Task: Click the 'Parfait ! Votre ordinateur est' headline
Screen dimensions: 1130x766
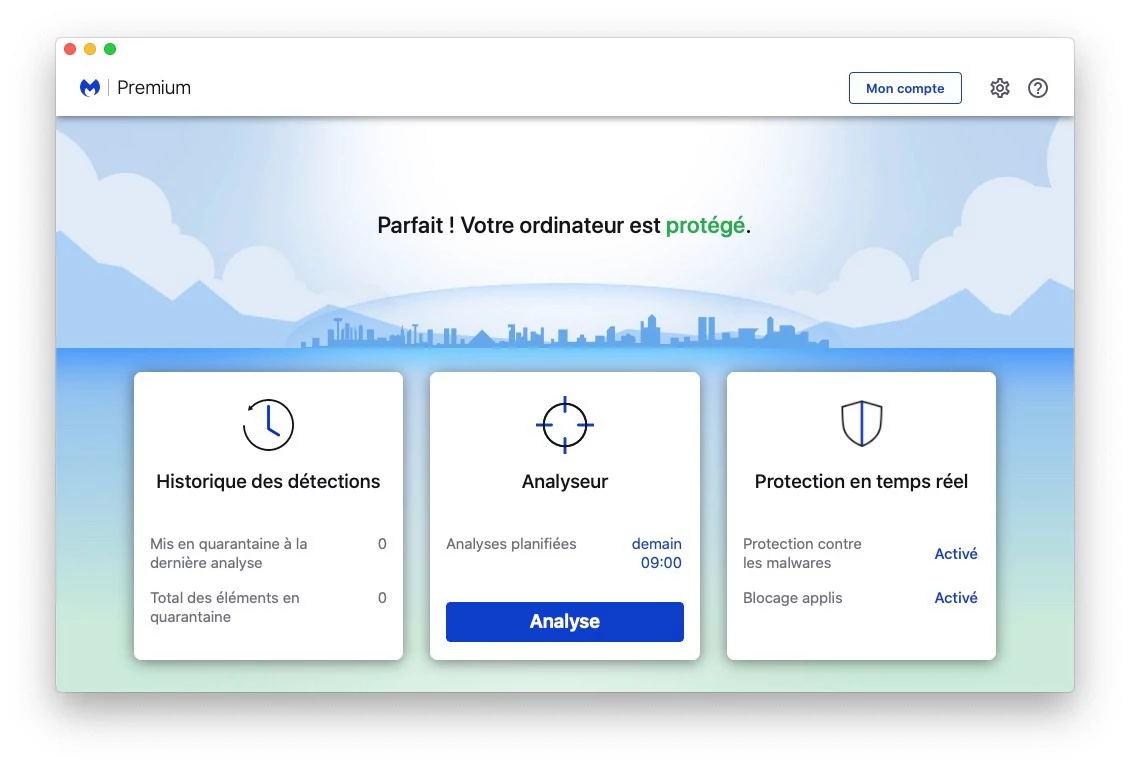Action: coord(519,226)
